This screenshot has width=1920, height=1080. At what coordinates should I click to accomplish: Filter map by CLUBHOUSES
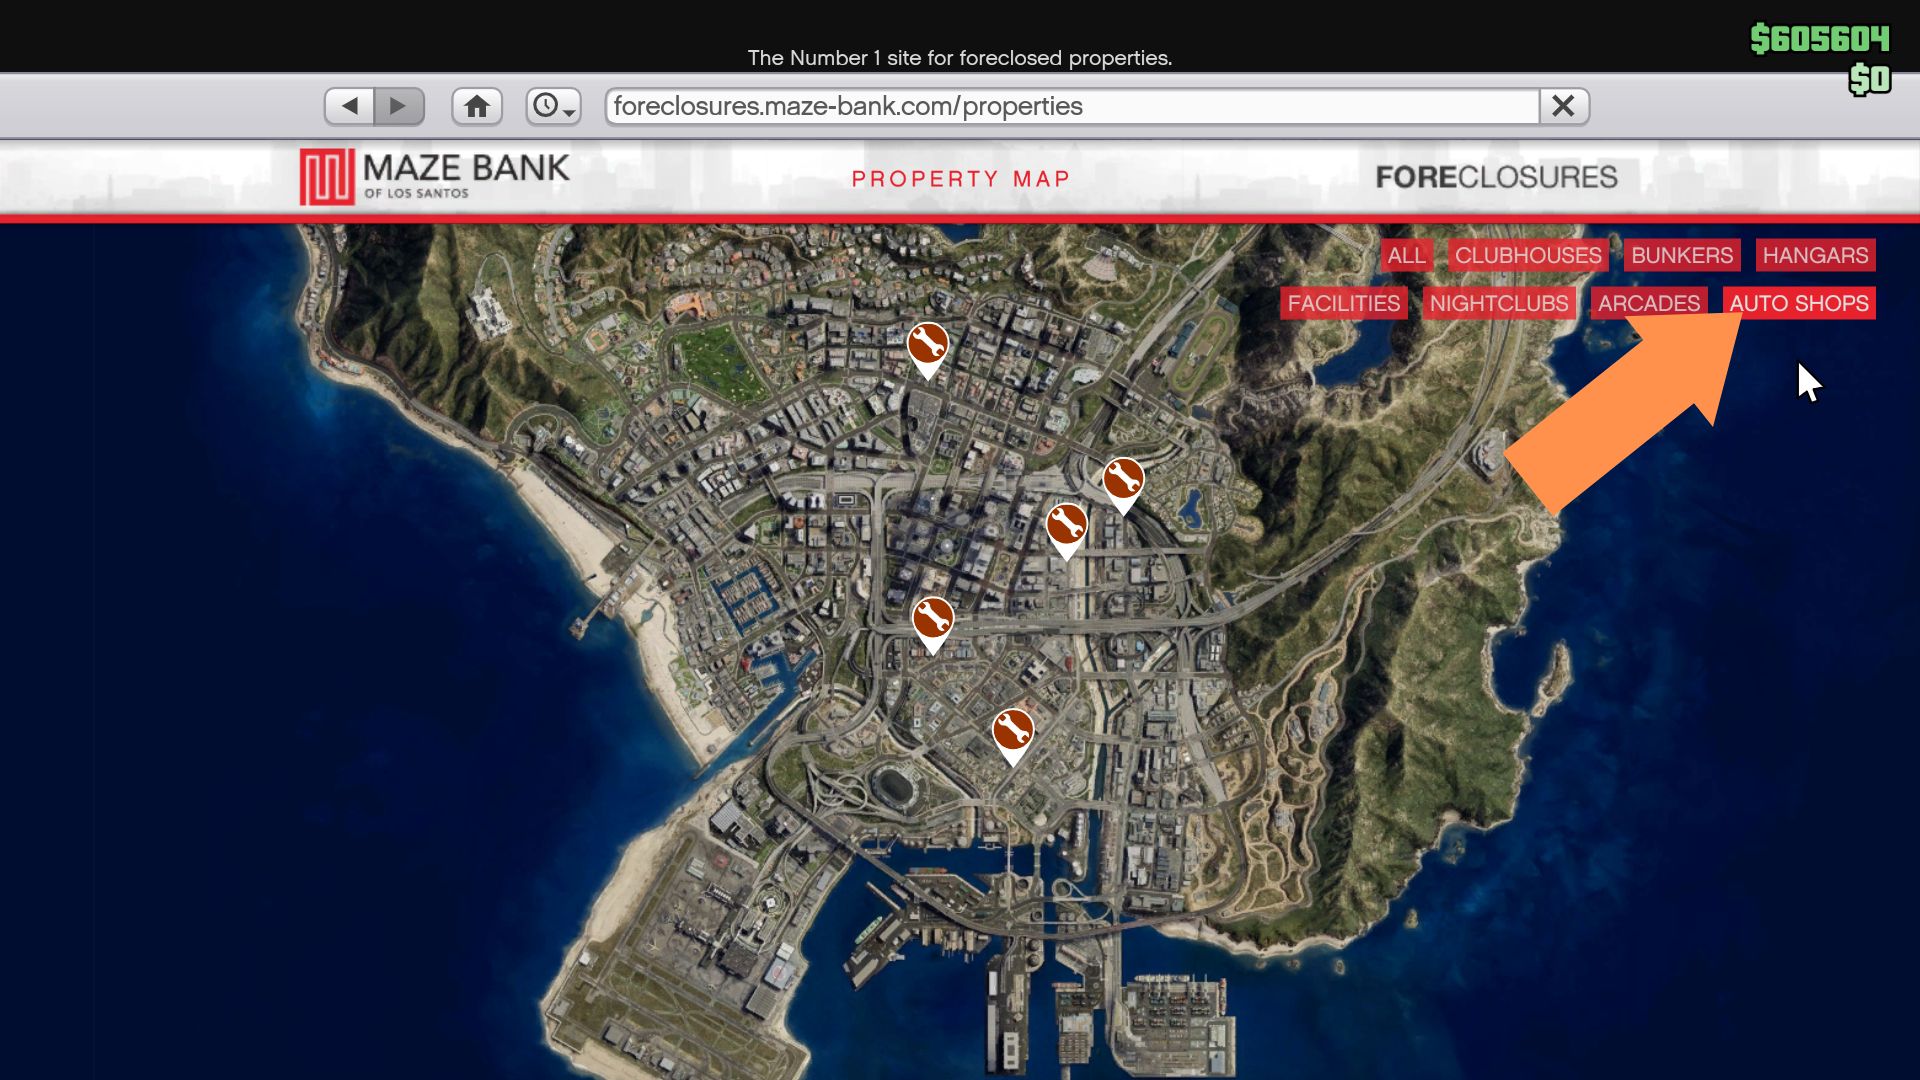[1528, 255]
